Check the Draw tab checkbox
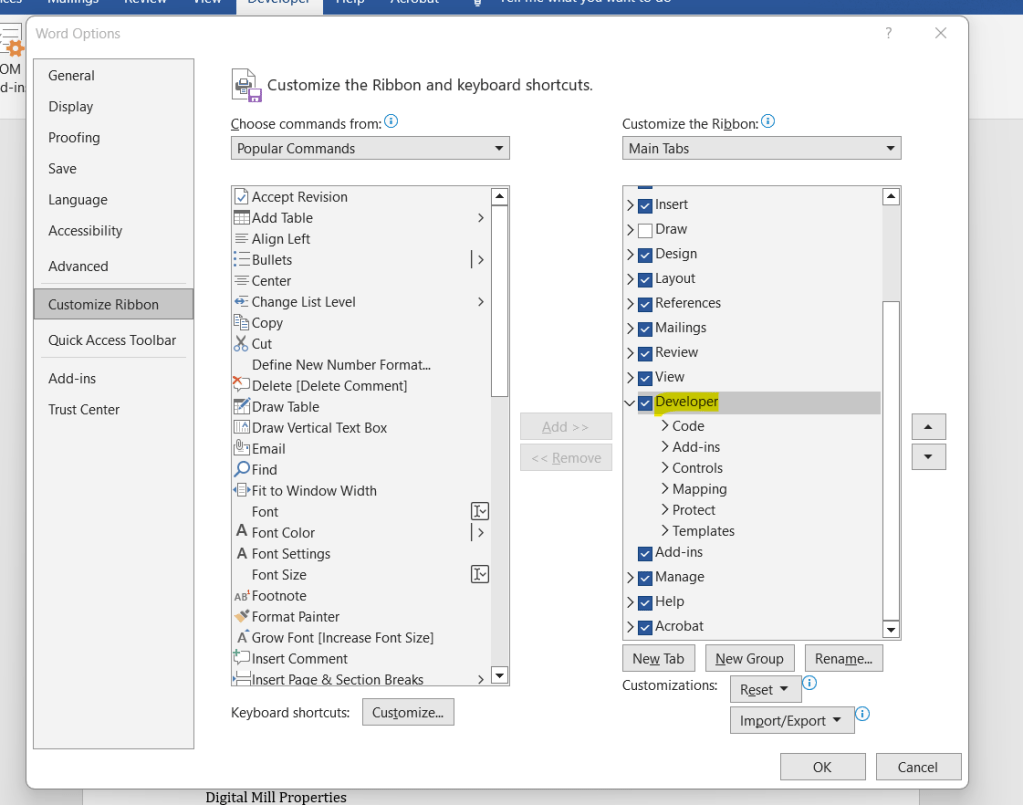 pos(645,230)
